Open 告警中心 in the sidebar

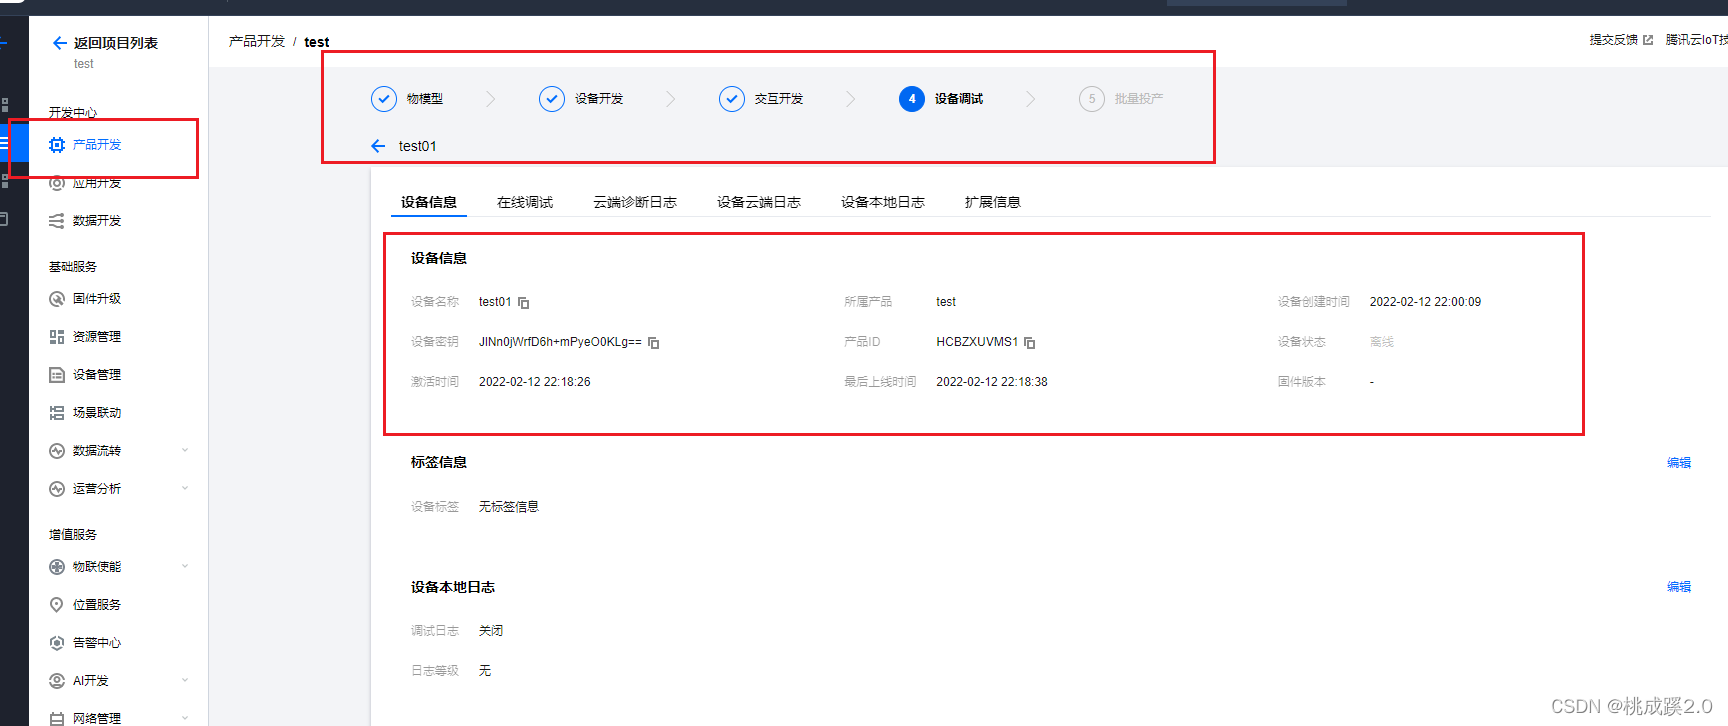point(97,643)
